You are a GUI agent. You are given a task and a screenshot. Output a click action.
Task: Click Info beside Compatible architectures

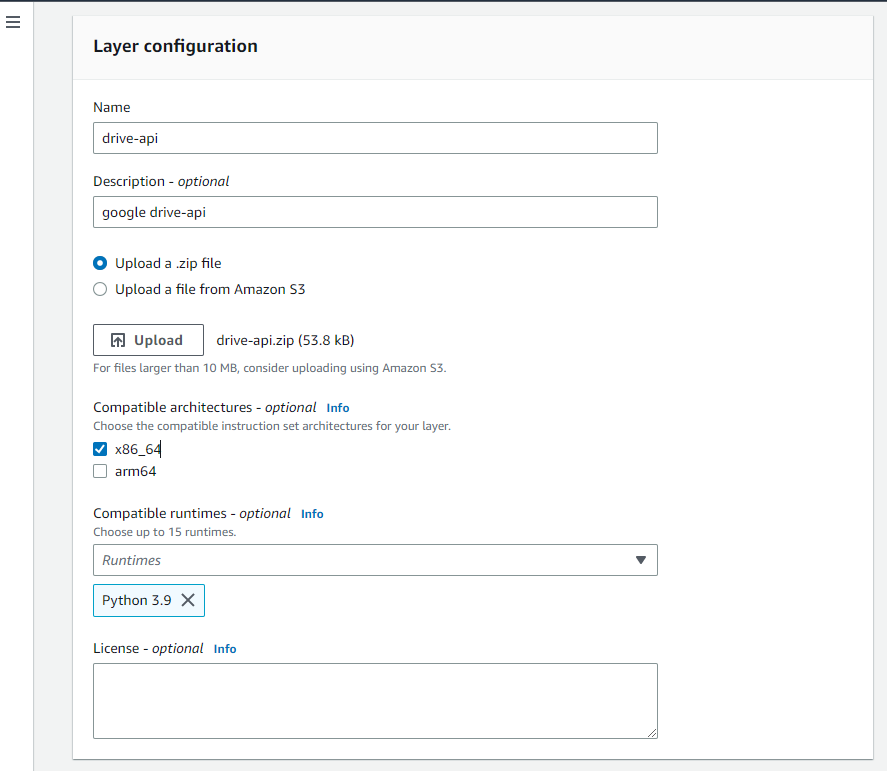[337, 407]
